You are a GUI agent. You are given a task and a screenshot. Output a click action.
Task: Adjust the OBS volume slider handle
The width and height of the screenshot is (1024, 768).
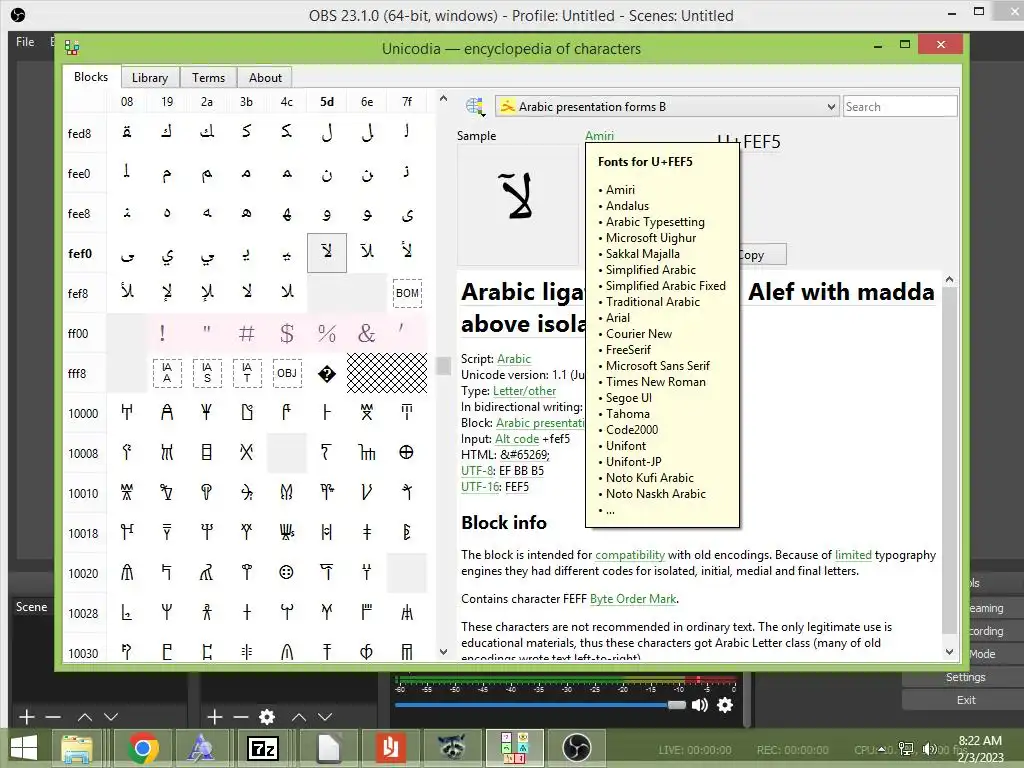click(677, 705)
